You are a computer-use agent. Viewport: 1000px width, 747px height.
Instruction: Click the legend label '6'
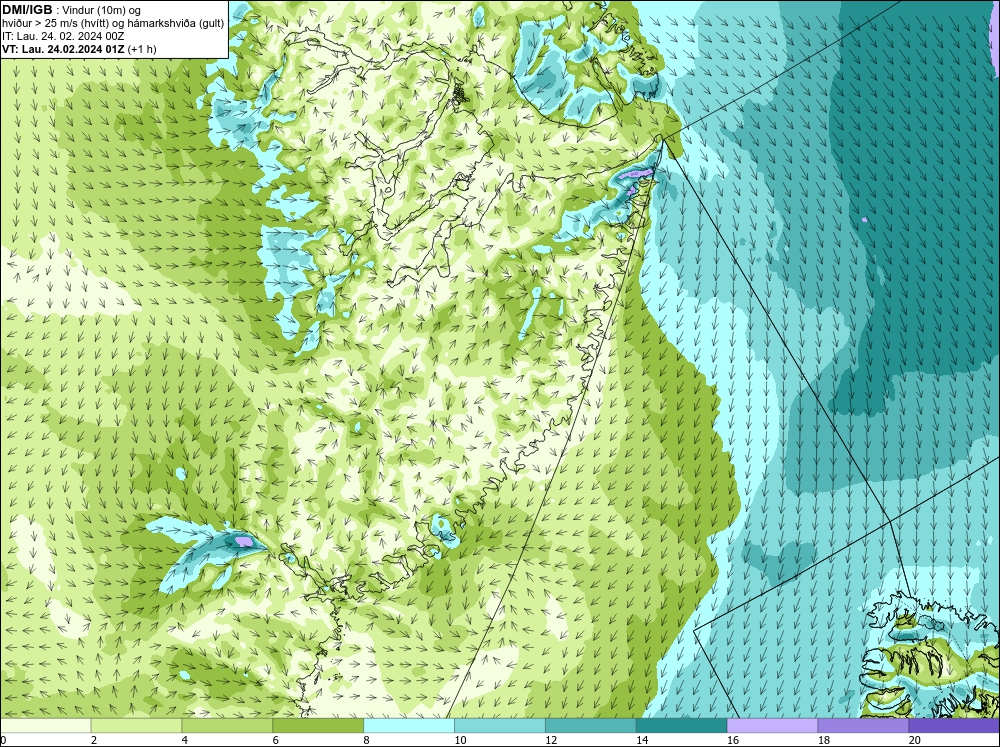pyautogui.click(x=276, y=740)
